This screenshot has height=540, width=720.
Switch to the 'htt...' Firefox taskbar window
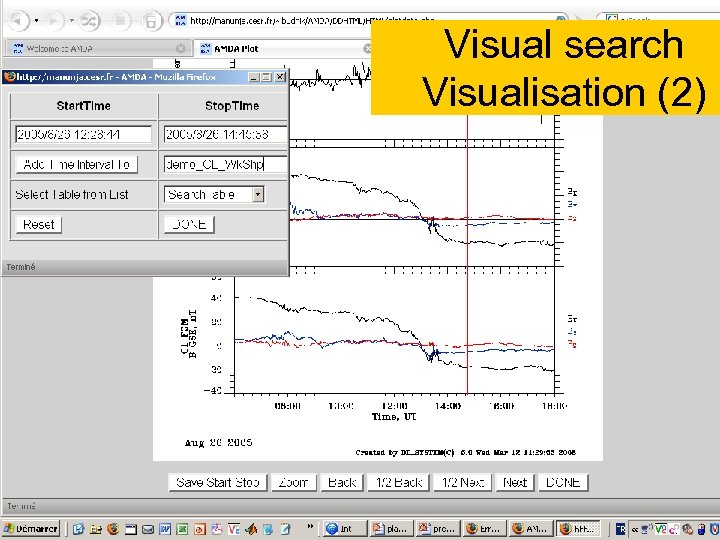pos(578,529)
